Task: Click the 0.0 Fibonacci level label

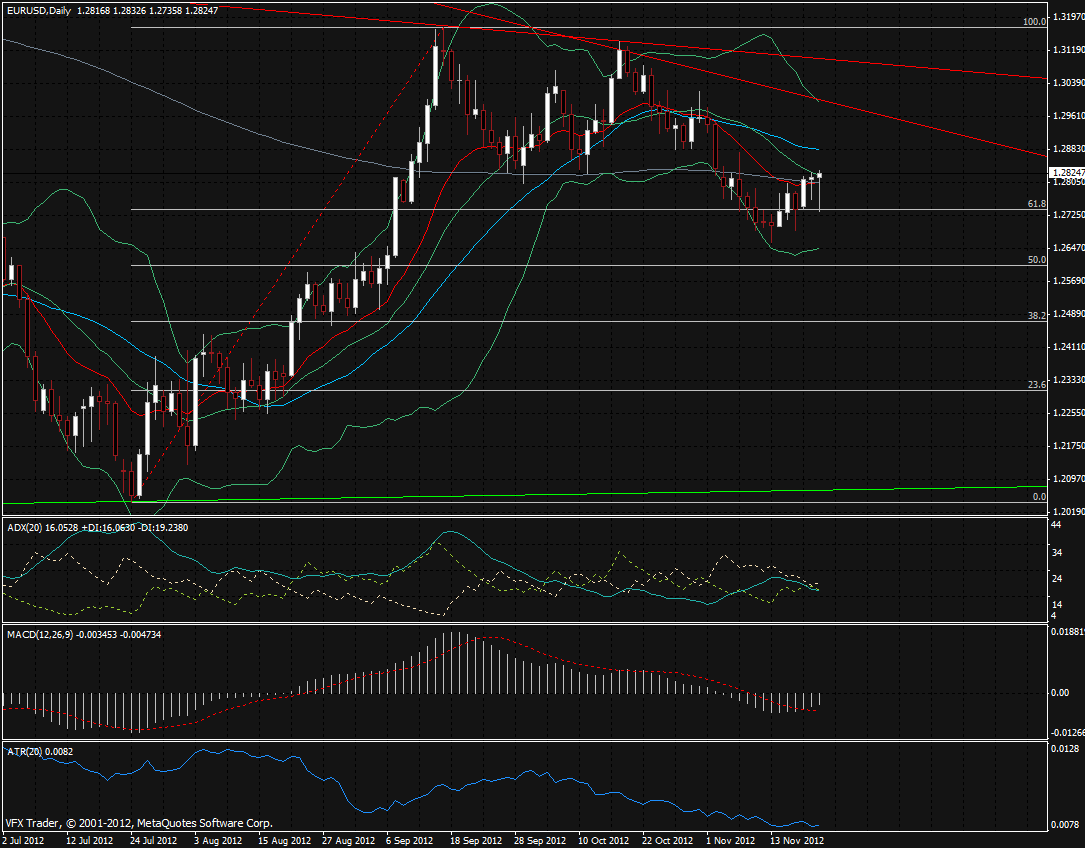Action: click(x=1038, y=496)
